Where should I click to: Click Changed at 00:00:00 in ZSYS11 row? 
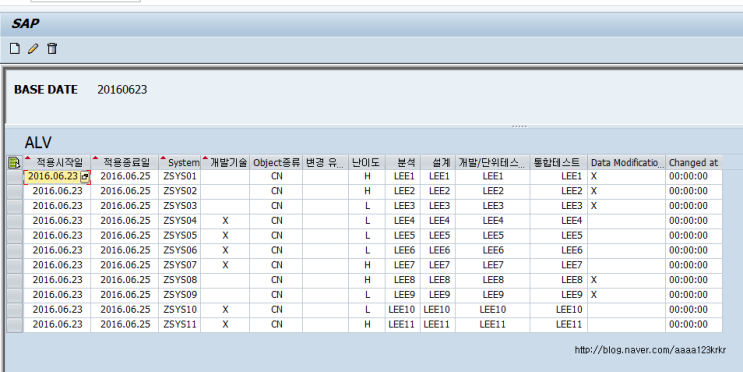pos(688,325)
